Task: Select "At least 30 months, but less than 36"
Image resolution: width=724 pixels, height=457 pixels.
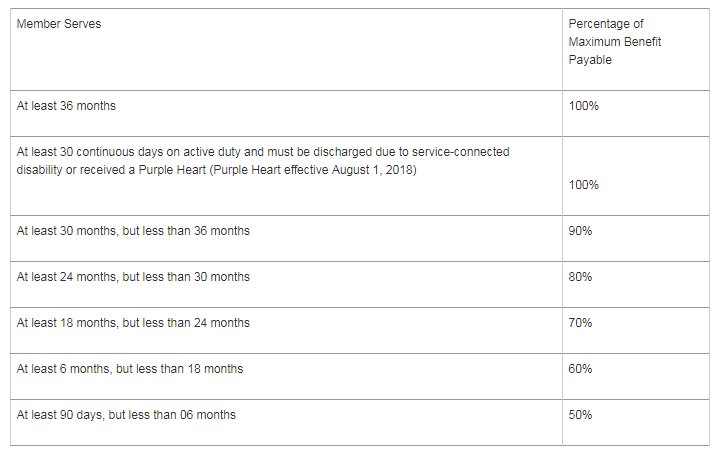Action: click(x=133, y=231)
